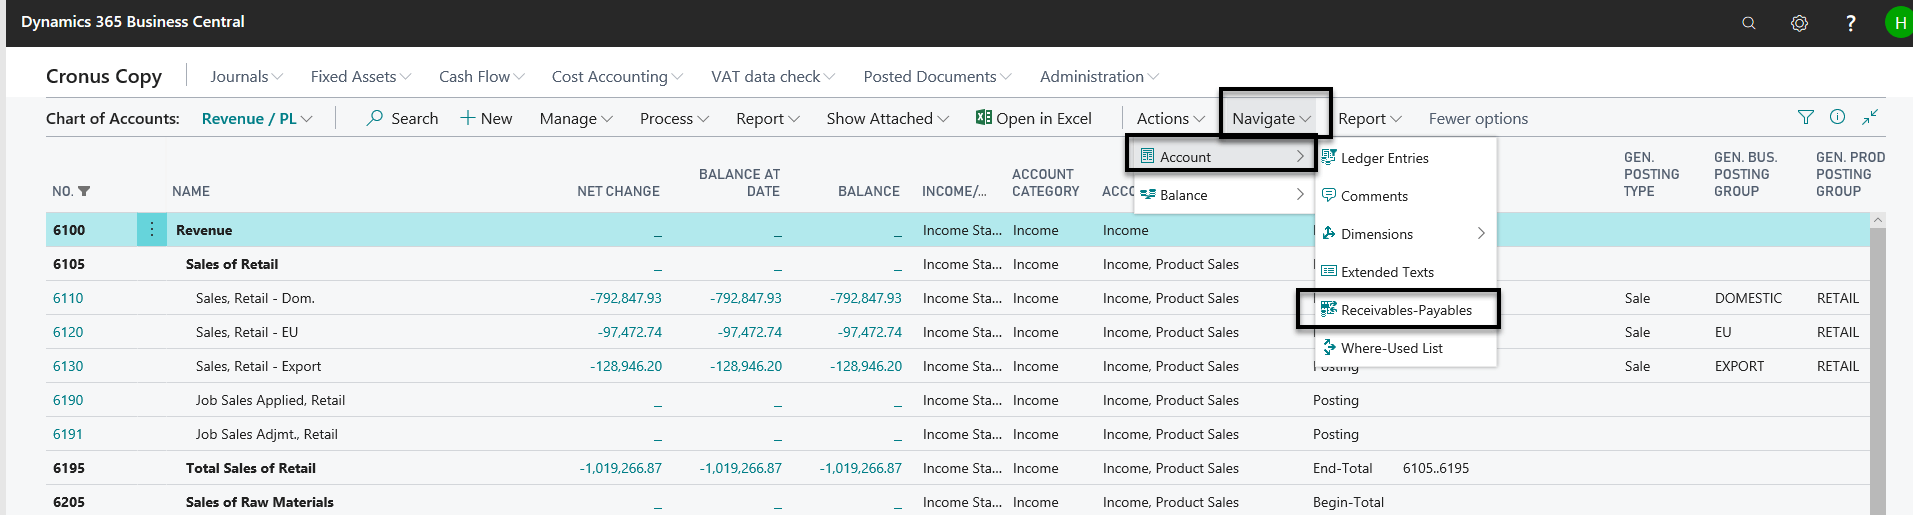1913x515 pixels.
Task: Click net change -1,019,266.87 for 6195
Action: (x=621, y=468)
